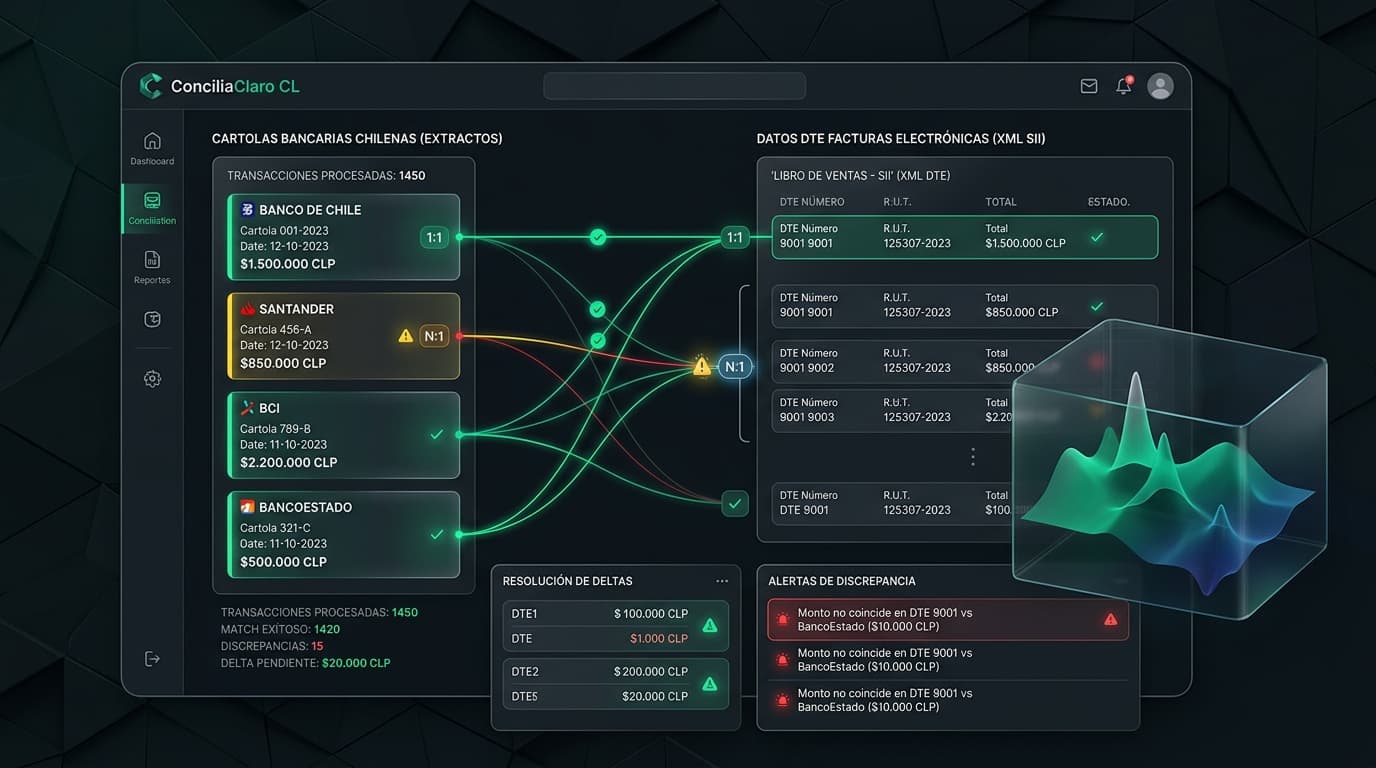Viewport: 1376px width, 768px height.
Task: Select the DTE 9001 9003 row
Action: pos(893,410)
